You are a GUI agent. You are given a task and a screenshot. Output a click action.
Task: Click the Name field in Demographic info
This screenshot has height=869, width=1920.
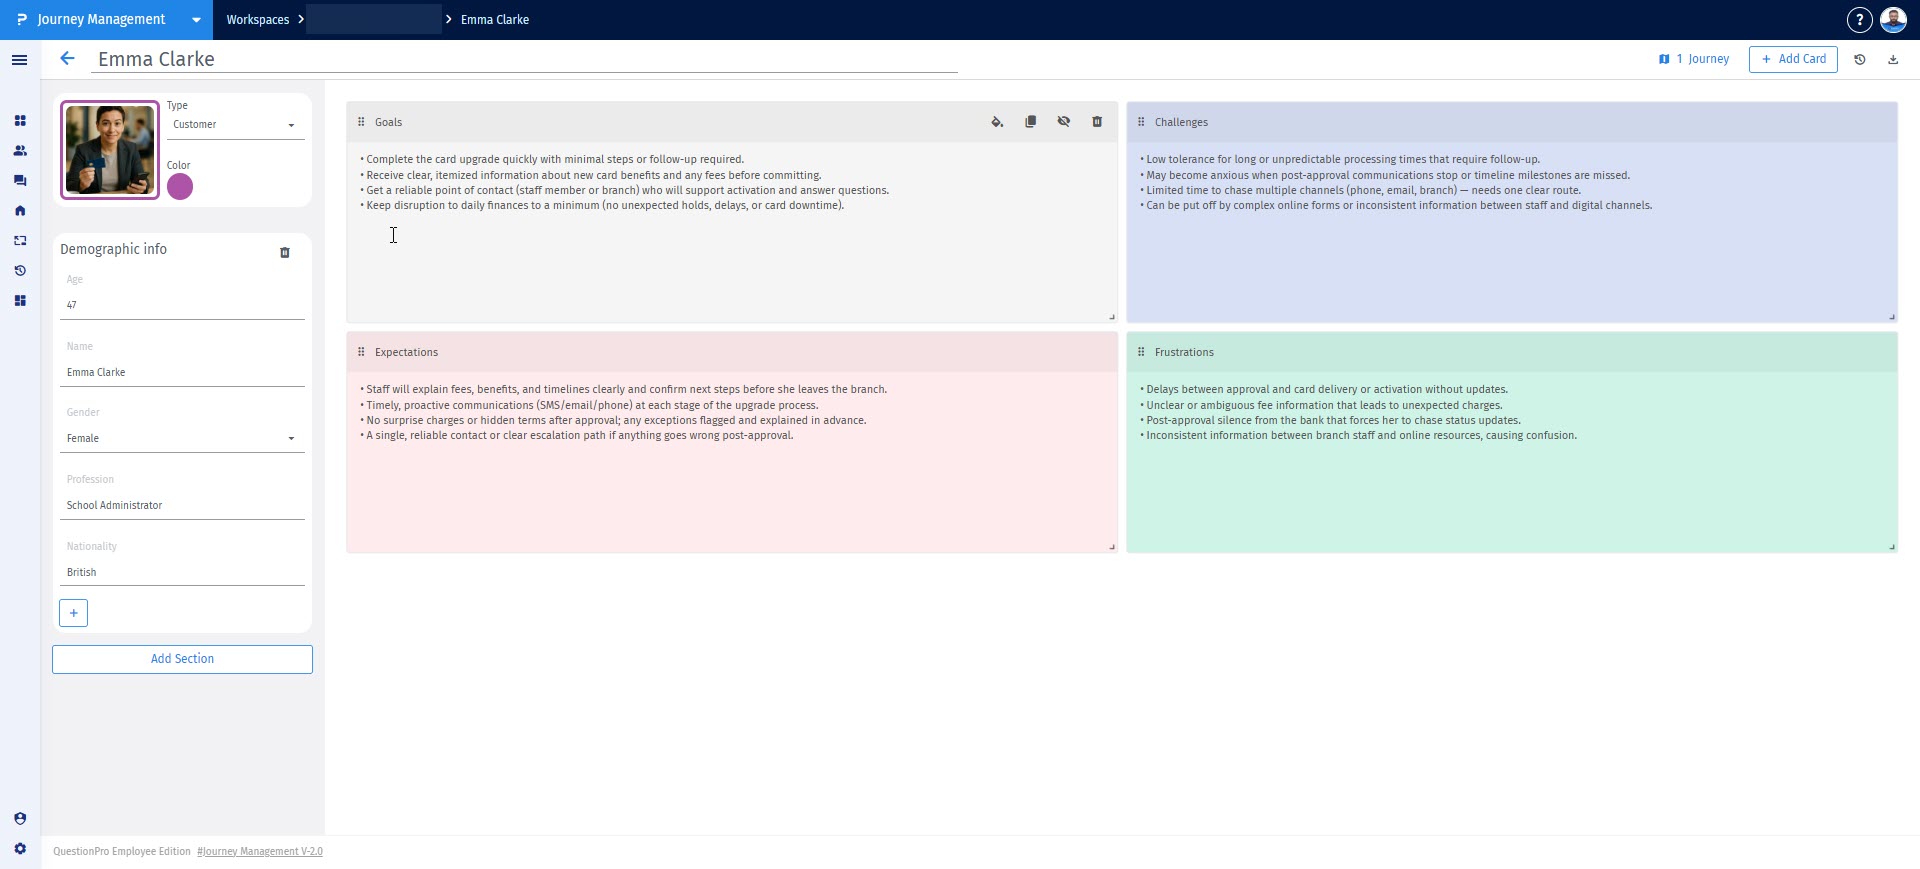(182, 372)
